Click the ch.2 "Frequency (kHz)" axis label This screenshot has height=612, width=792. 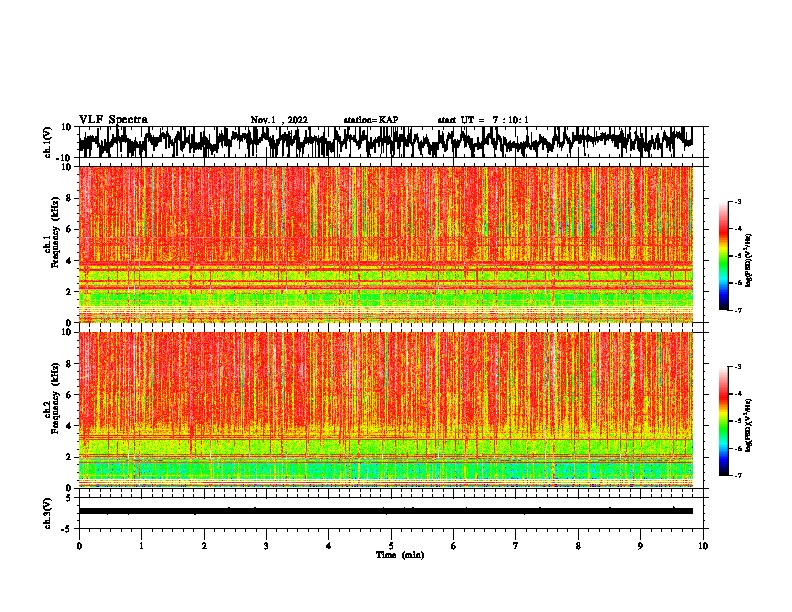[x=56, y=398]
